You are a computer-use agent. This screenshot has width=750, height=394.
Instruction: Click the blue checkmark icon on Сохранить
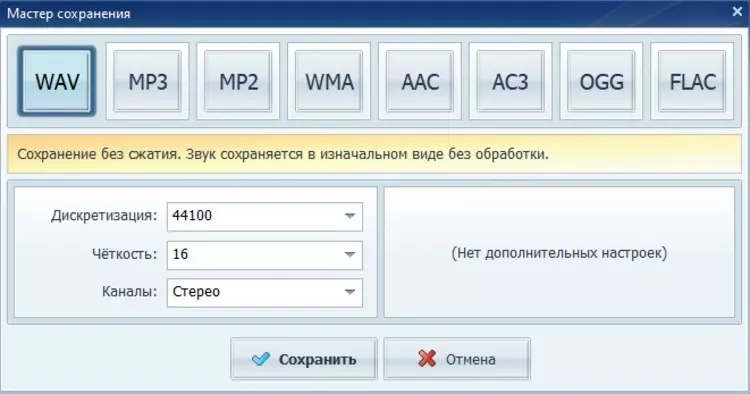click(261, 359)
